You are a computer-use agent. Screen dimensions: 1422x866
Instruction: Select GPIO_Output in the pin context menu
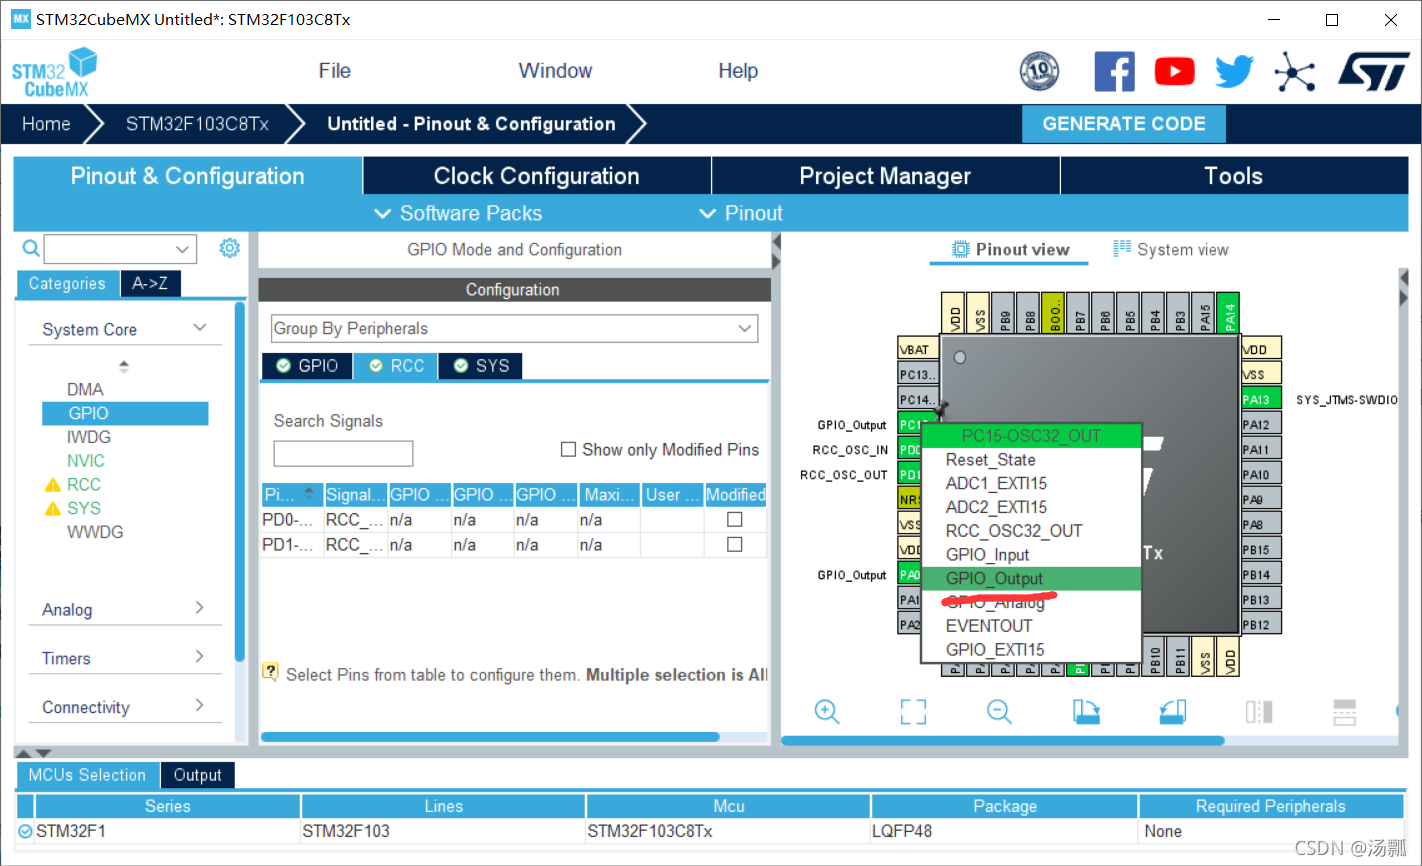(1031, 578)
